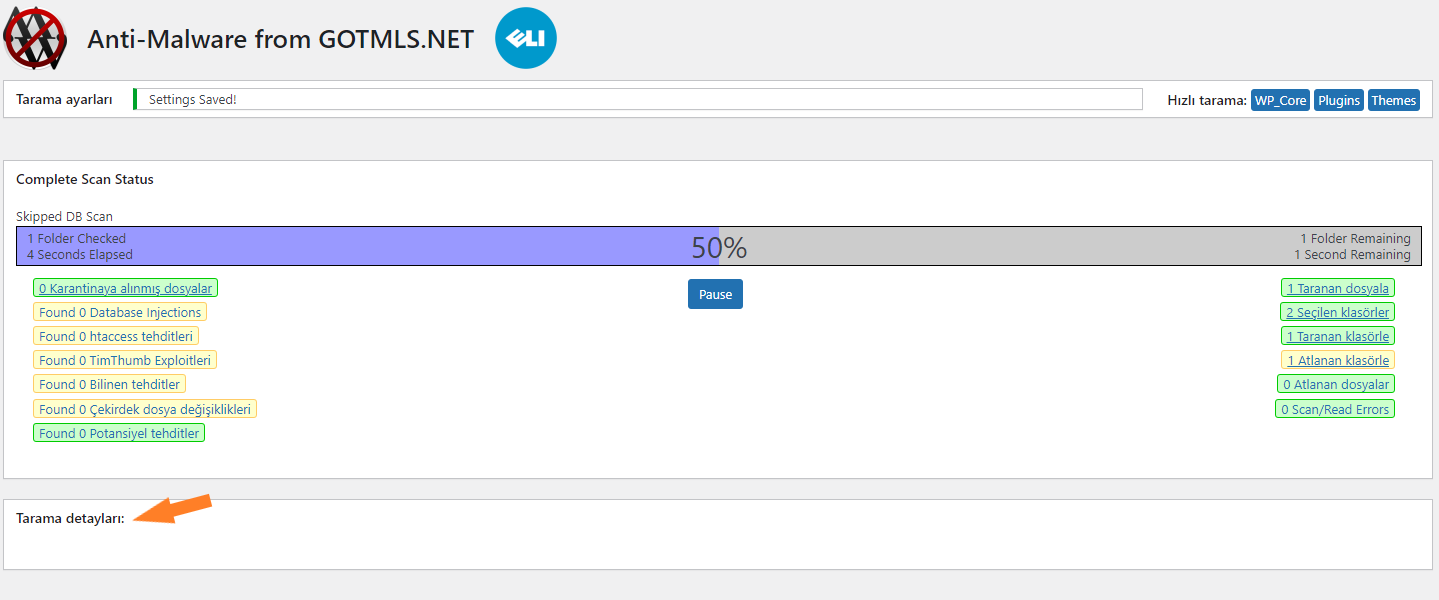Open Found 0 Potansiyel tehditler

click(x=119, y=433)
